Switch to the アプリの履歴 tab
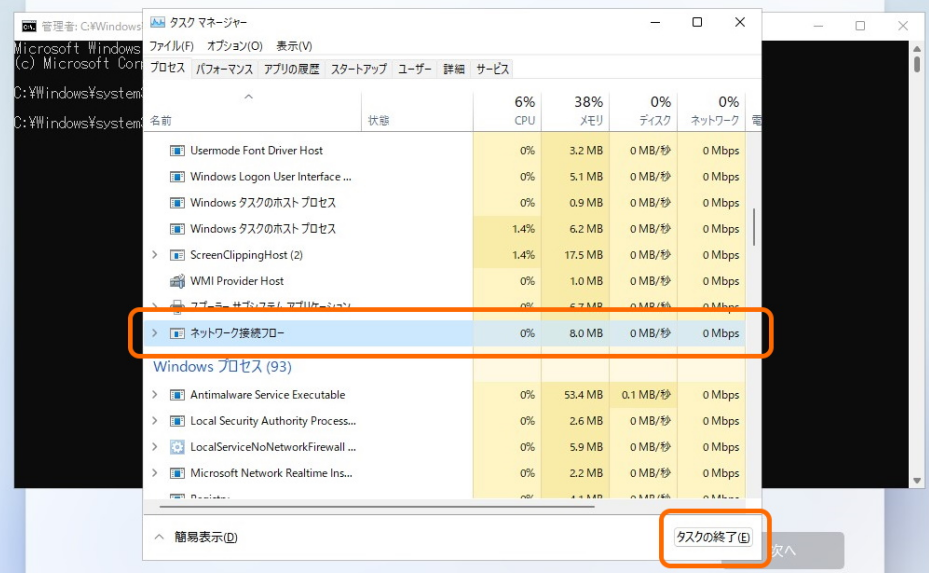 point(291,69)
